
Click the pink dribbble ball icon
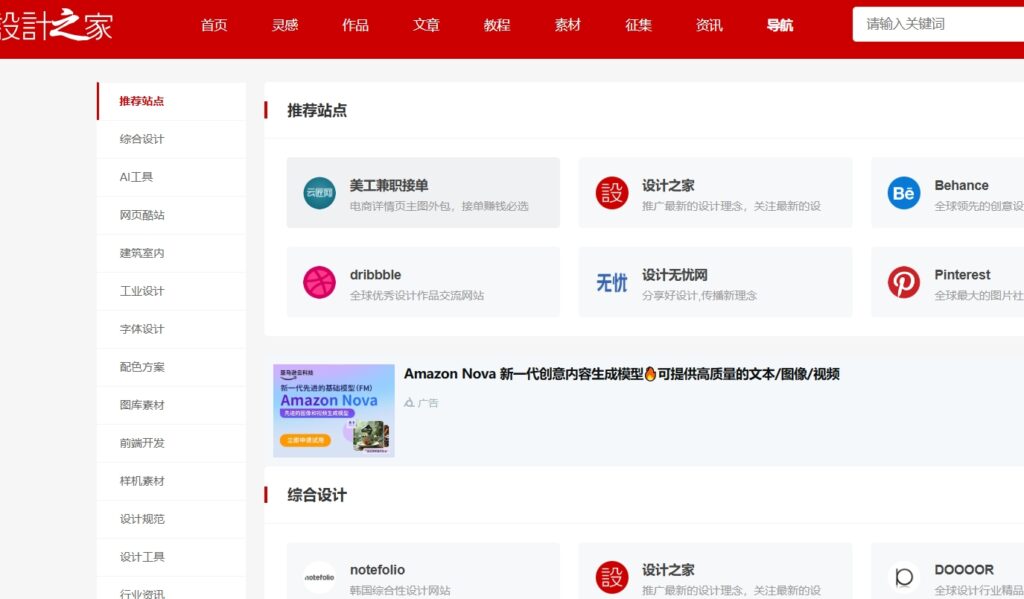coord(319,282)
